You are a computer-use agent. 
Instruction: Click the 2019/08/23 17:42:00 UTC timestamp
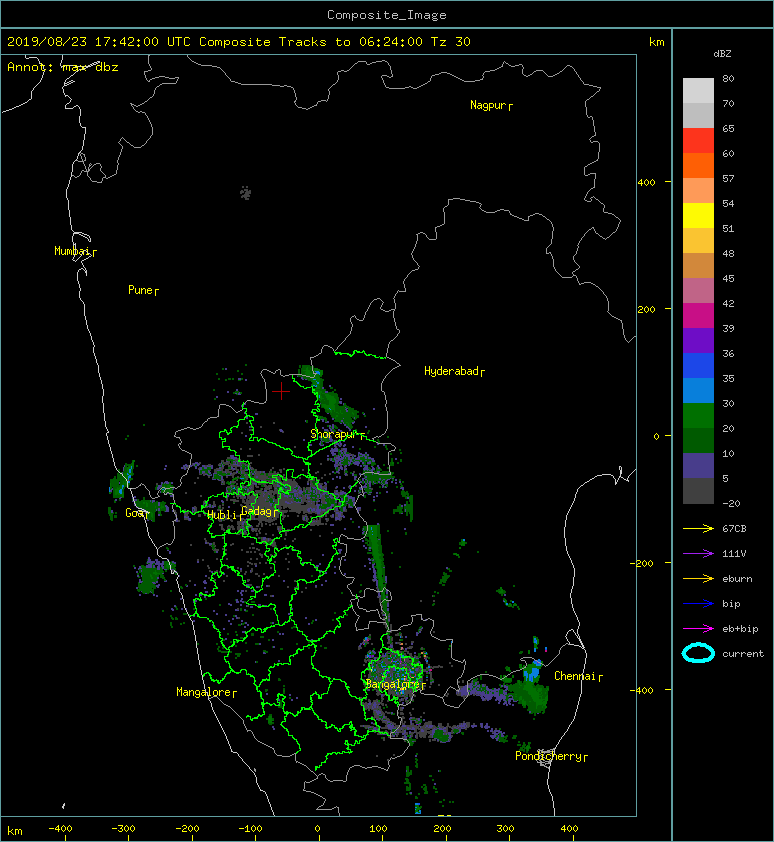[x=99, y=42]
